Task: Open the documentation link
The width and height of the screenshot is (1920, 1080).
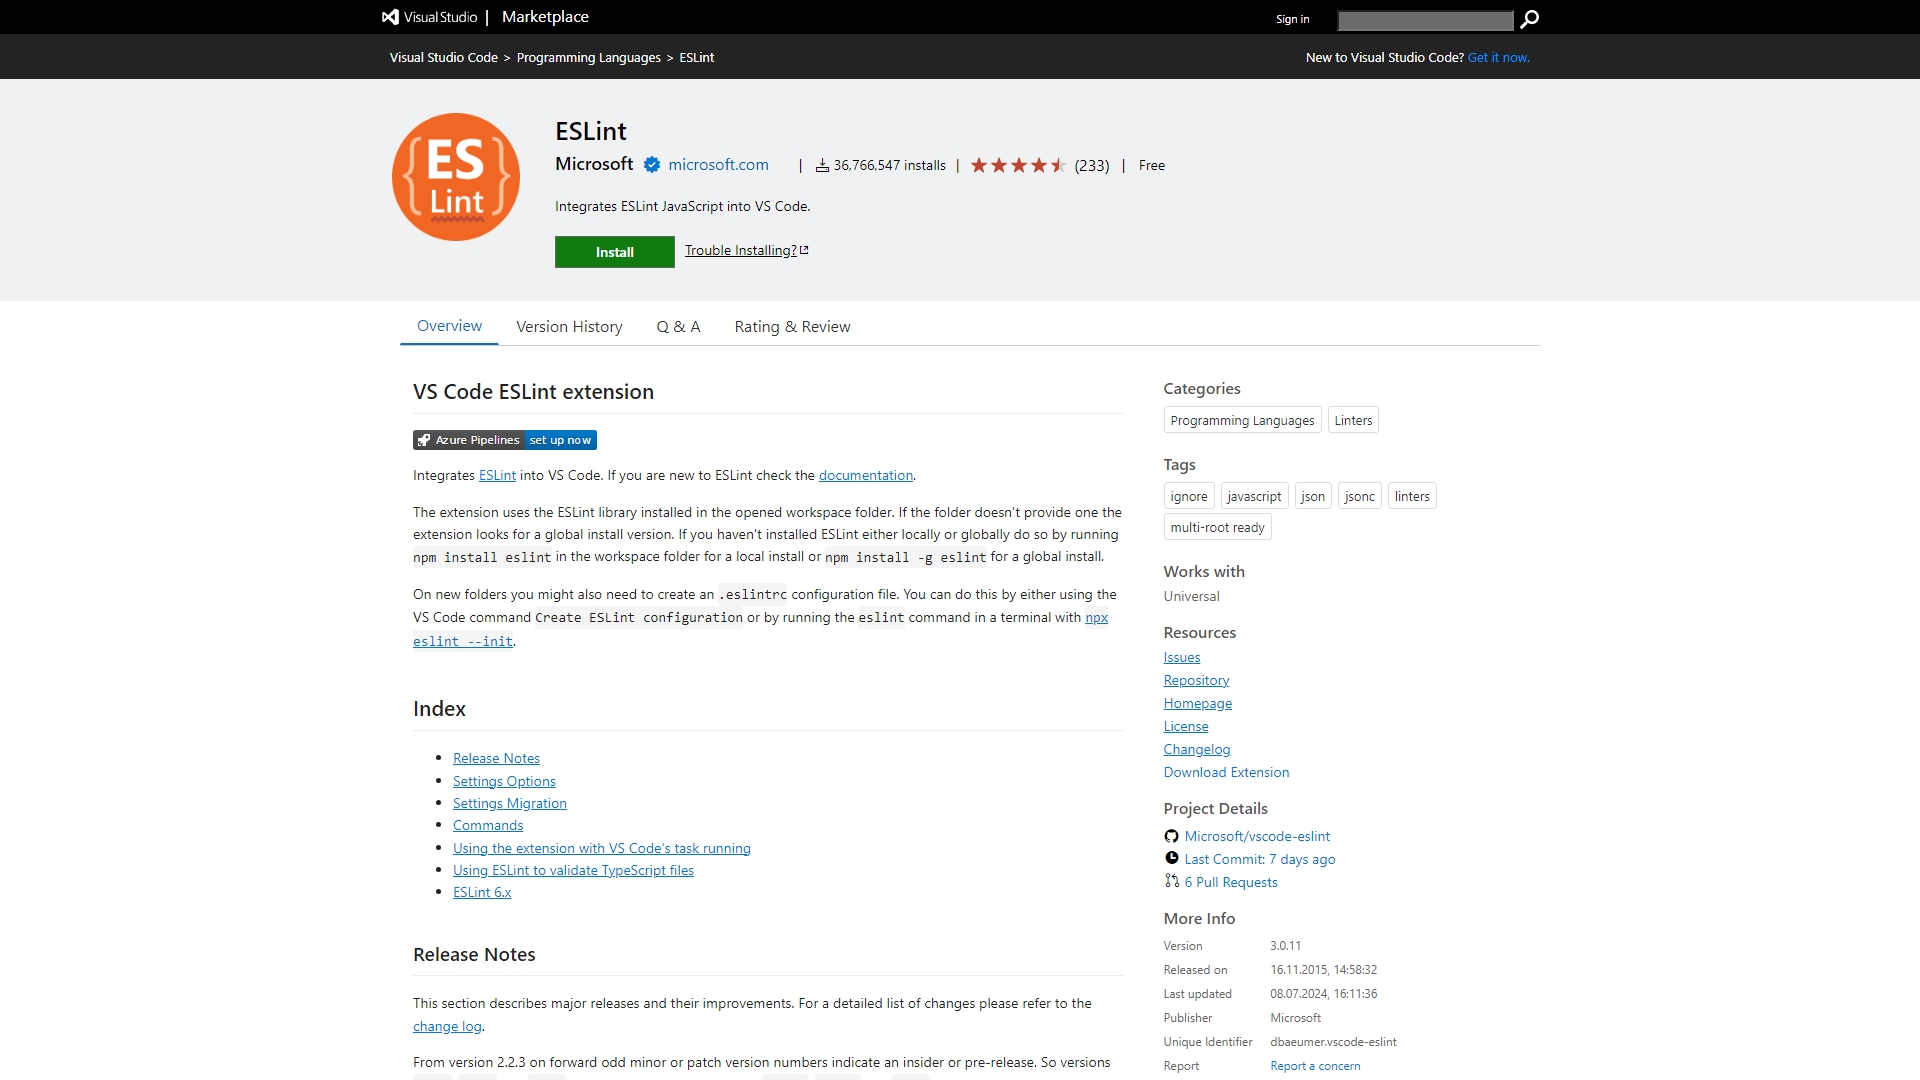Action: (x=865, y=475)
